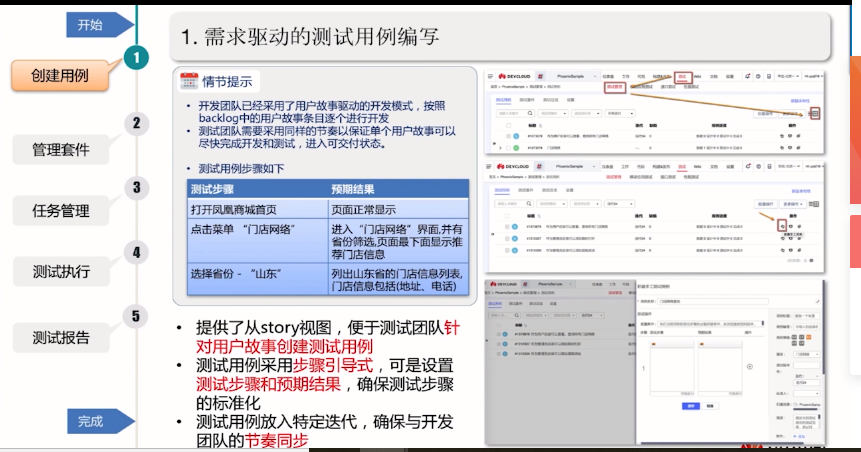Open module dropdown 门店网络 in bottom dialog

(x=807, y=354)
